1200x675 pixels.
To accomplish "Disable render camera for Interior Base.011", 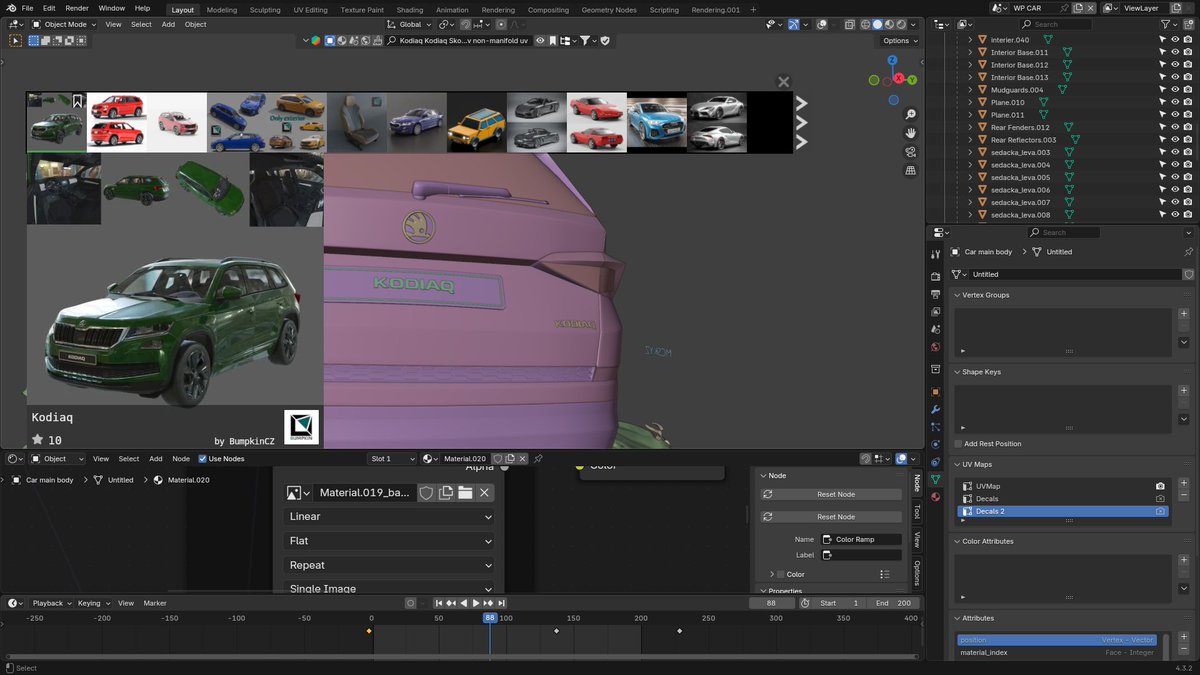I will click(1188, 52).
